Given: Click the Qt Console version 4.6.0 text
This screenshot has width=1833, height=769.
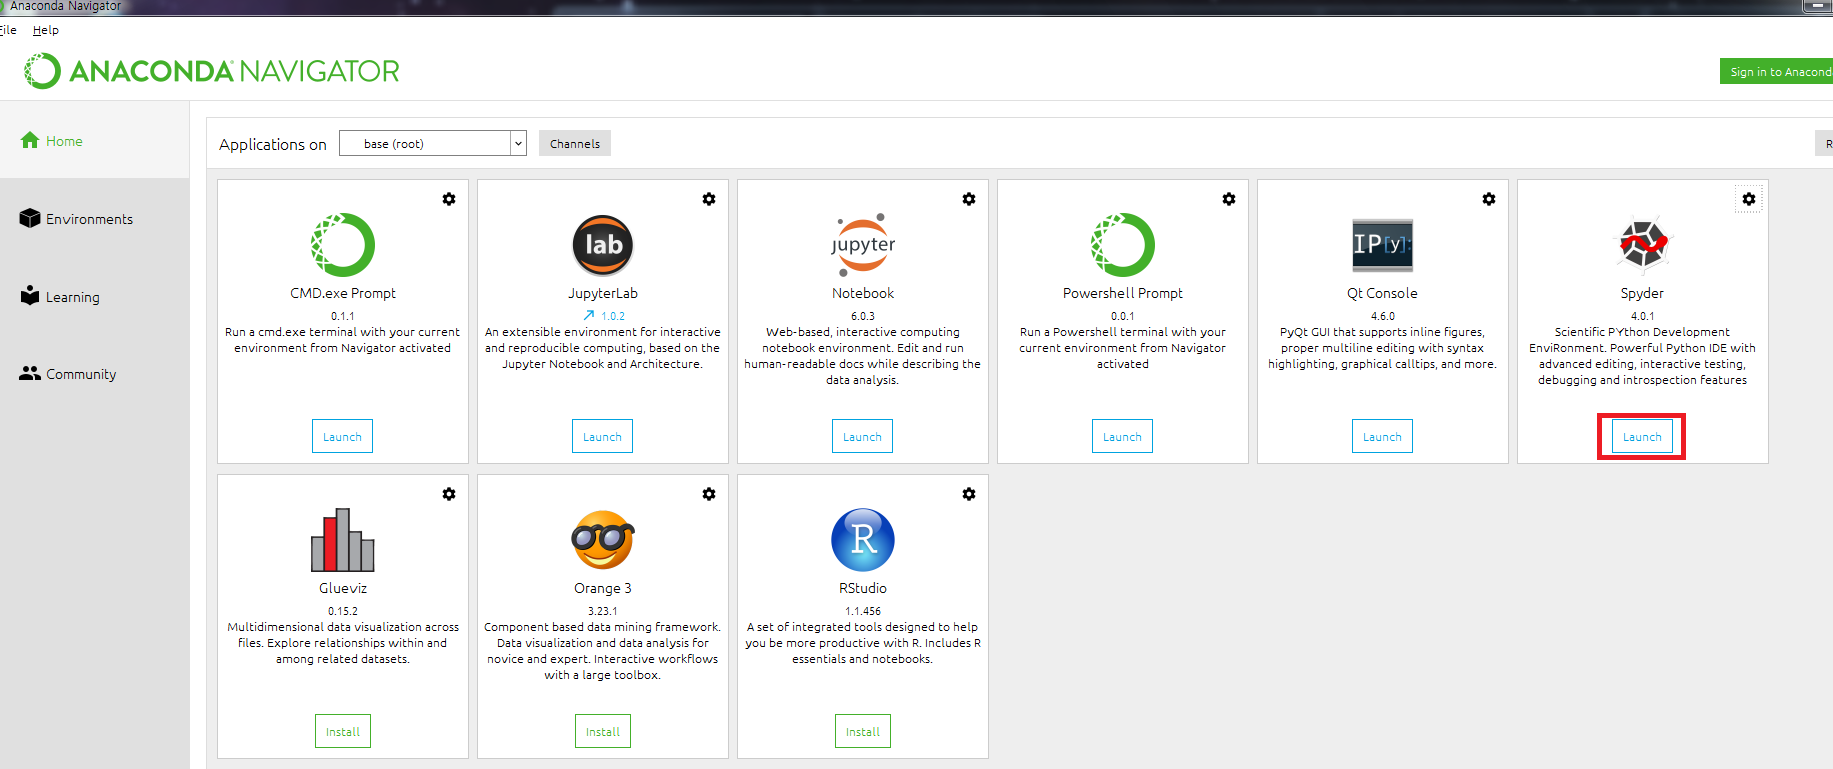Looking at the screenshot, I should [x=1383, y=316].
